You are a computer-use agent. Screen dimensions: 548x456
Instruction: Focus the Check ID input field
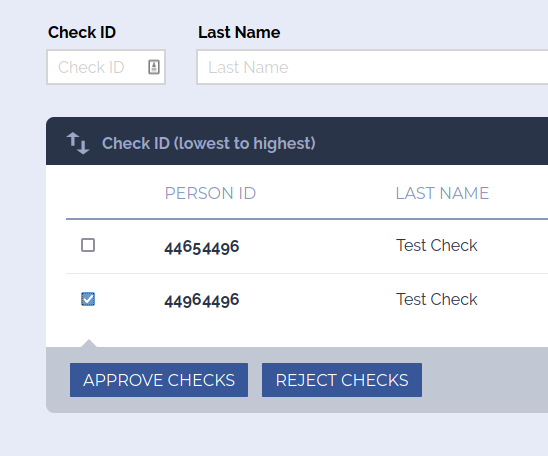pyautogui.click(x=106, y=67)
